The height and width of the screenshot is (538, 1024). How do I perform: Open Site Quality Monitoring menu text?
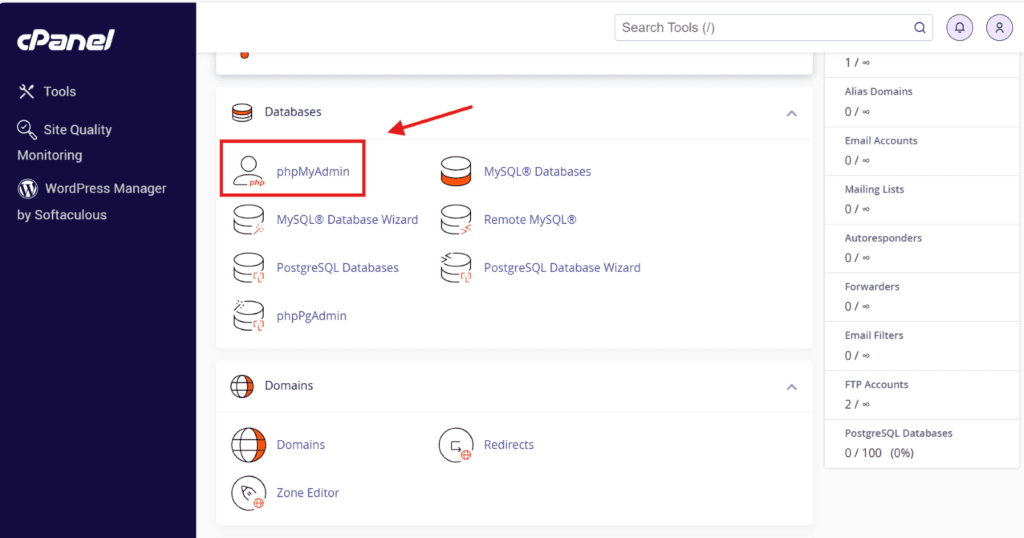(64, 142)
